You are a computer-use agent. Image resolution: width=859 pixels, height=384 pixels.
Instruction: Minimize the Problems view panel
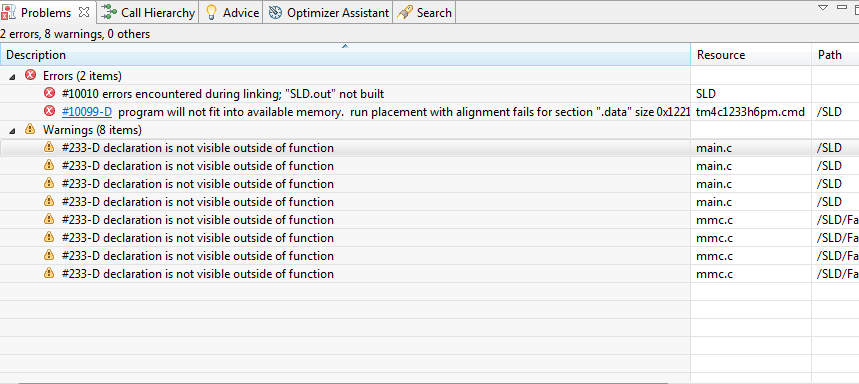coord(842,7)
